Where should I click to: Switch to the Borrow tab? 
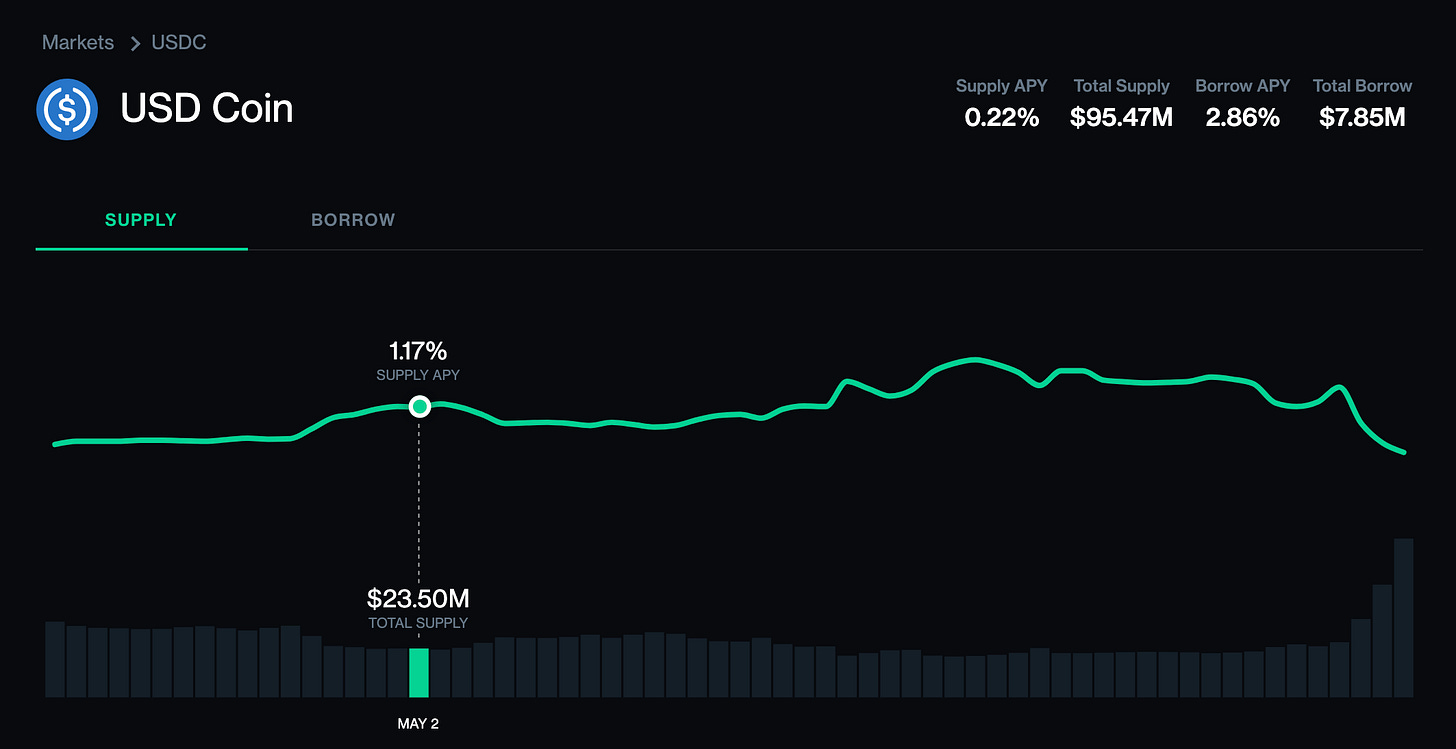click(353, 220)
